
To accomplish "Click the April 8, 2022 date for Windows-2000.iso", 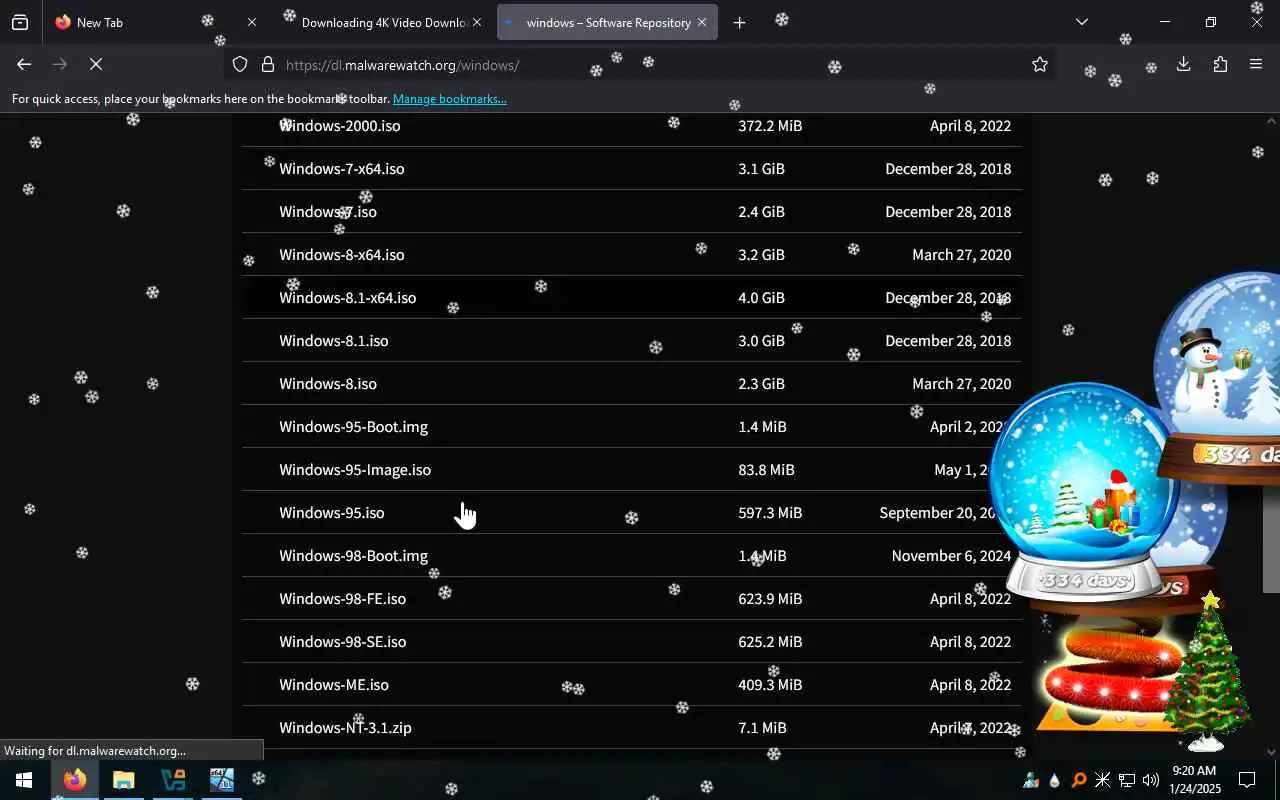I will pos(970,126).
